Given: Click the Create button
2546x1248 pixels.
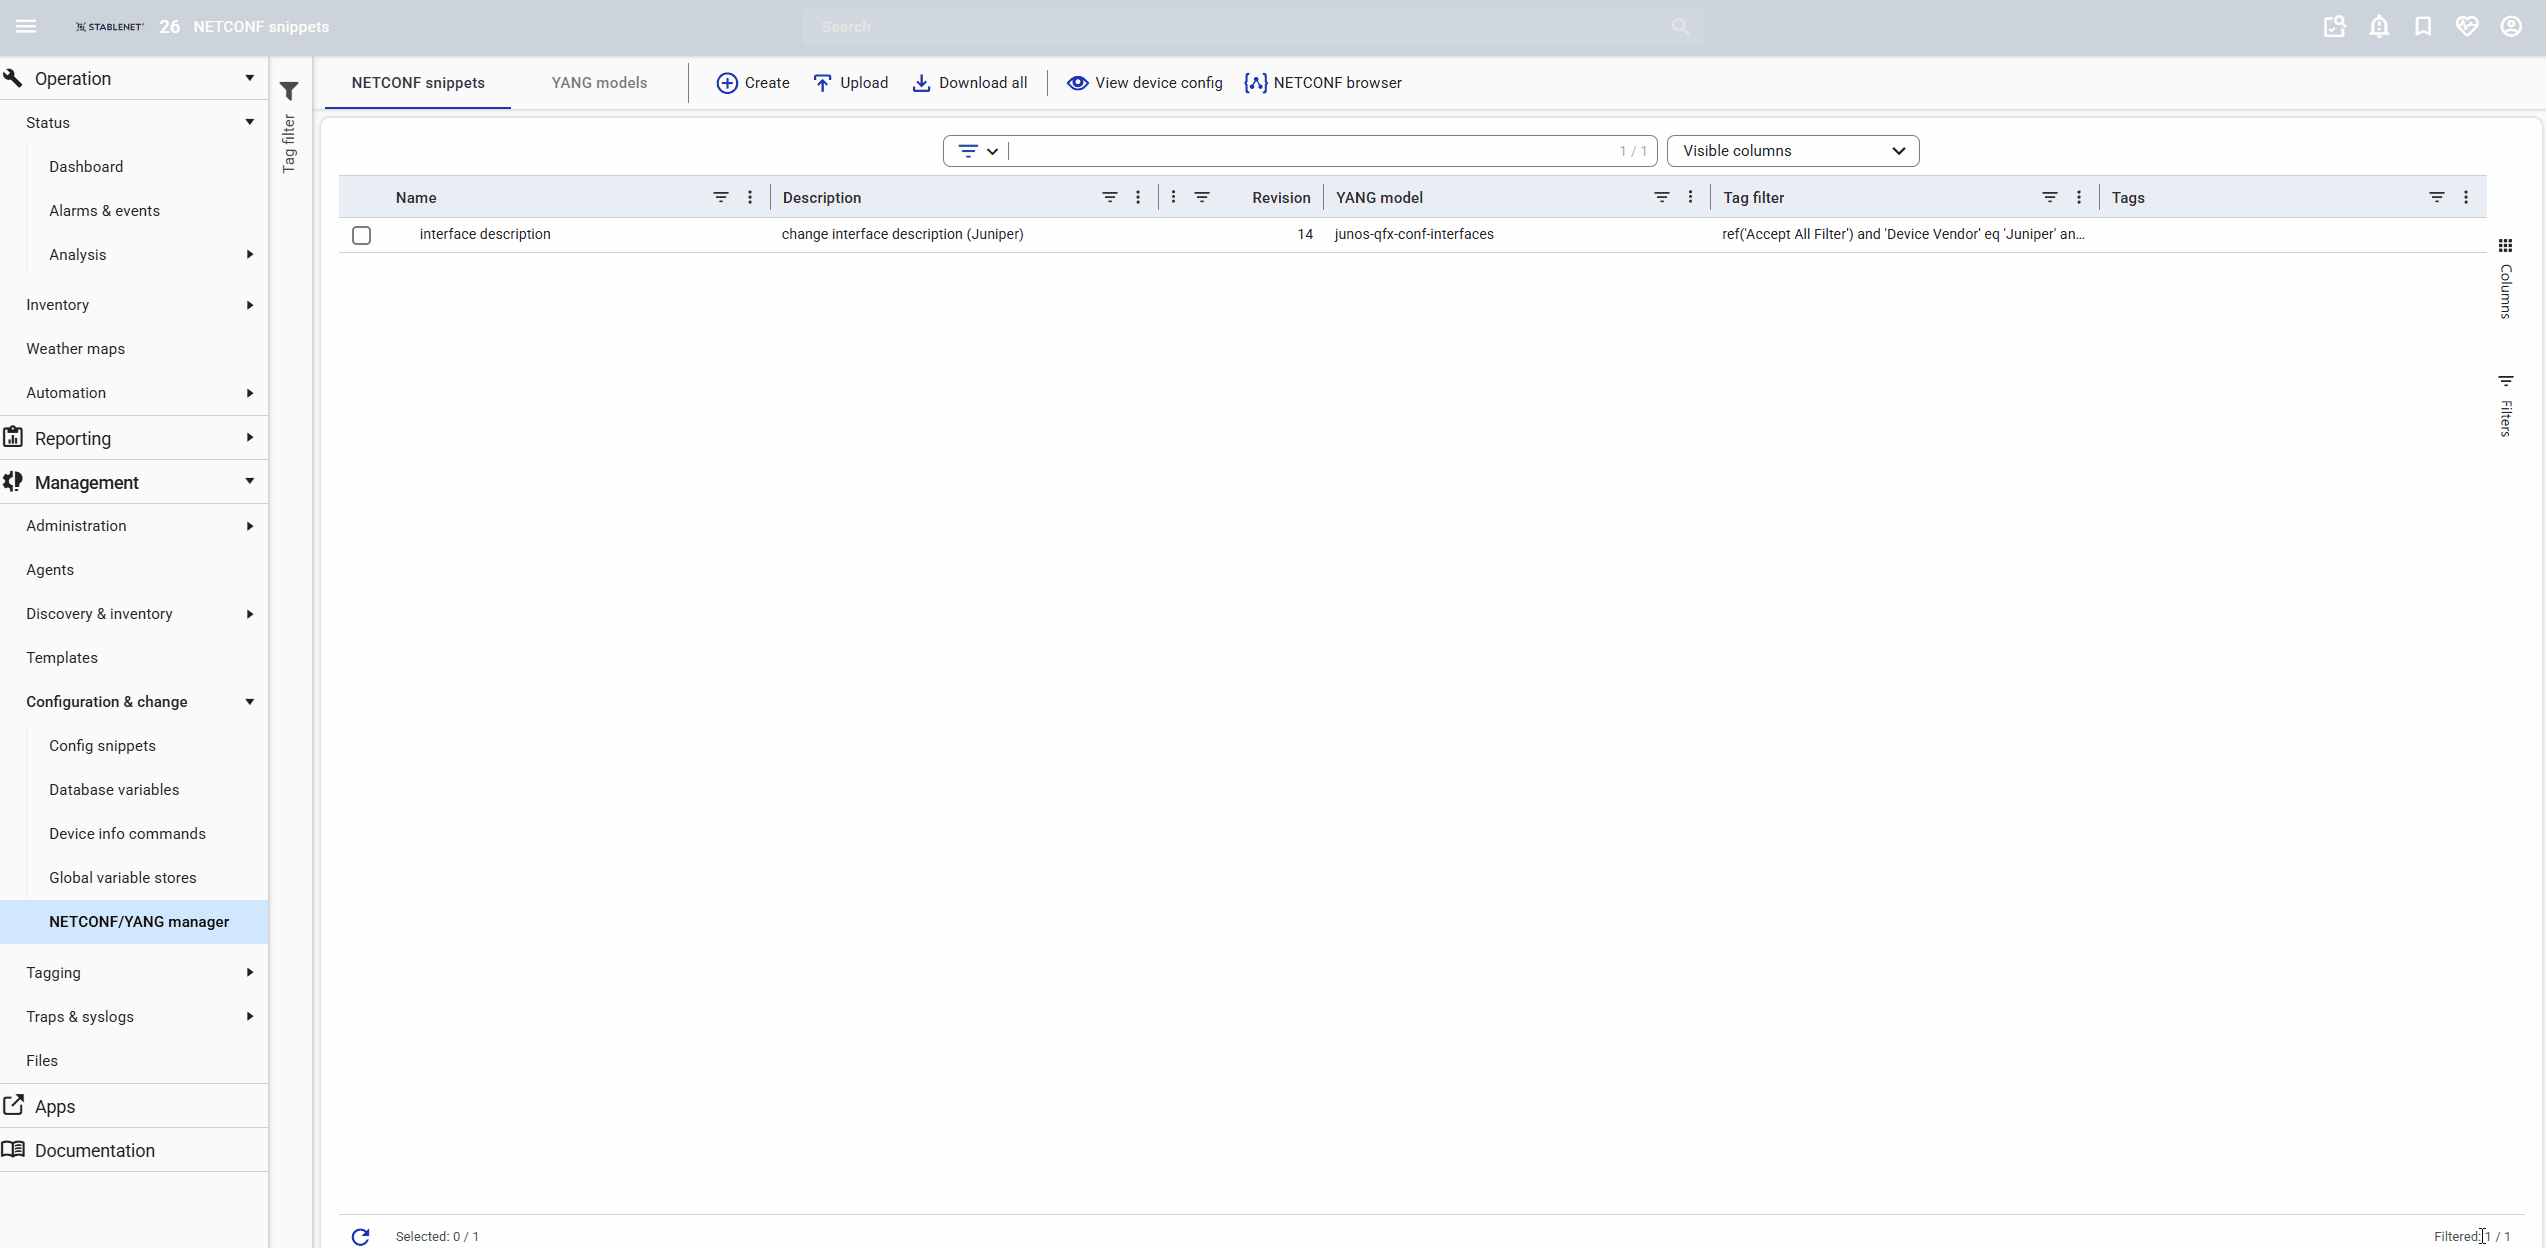Looking at the screenshot, I should click(x=753, y=83).
